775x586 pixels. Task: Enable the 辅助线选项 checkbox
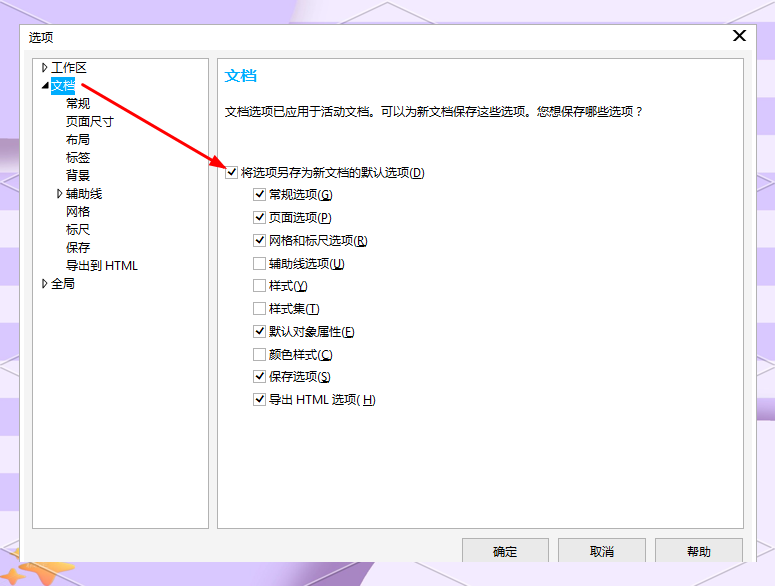[x=260, y=264]
